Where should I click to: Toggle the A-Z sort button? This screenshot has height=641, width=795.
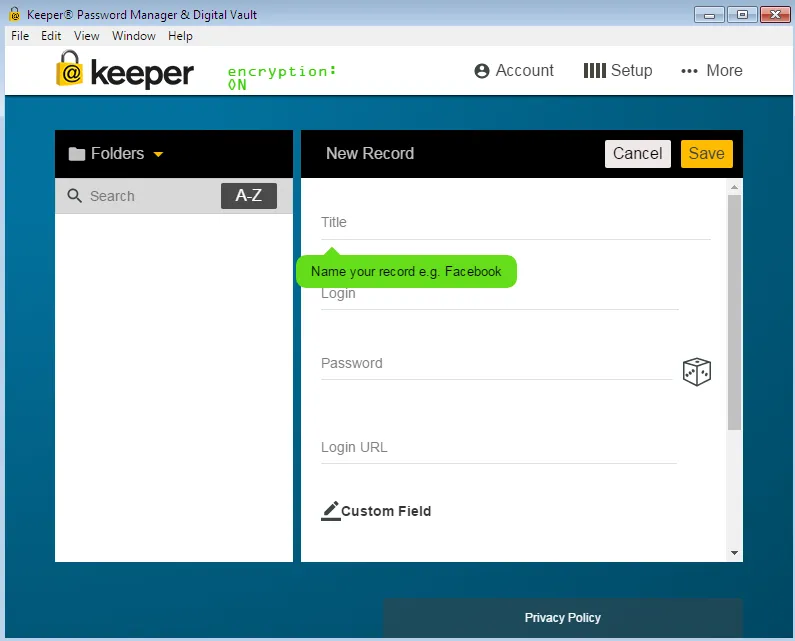pyautogui.click(x=248, y=195)
